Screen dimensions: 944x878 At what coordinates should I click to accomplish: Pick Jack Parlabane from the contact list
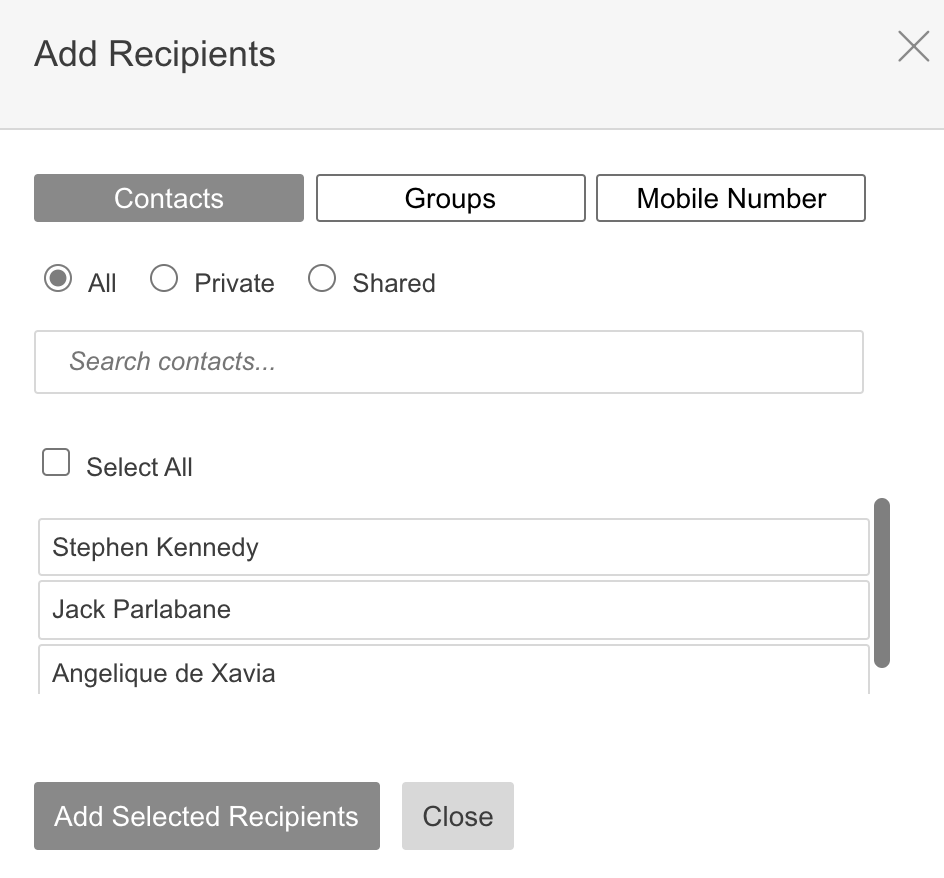pyautogui.click(x=453, y=610)
